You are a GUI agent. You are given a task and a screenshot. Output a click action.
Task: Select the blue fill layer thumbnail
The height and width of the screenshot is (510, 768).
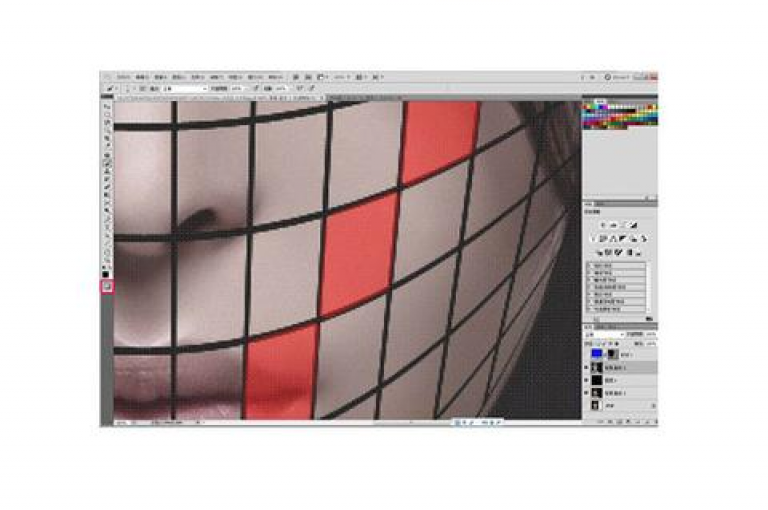point(597,353)
